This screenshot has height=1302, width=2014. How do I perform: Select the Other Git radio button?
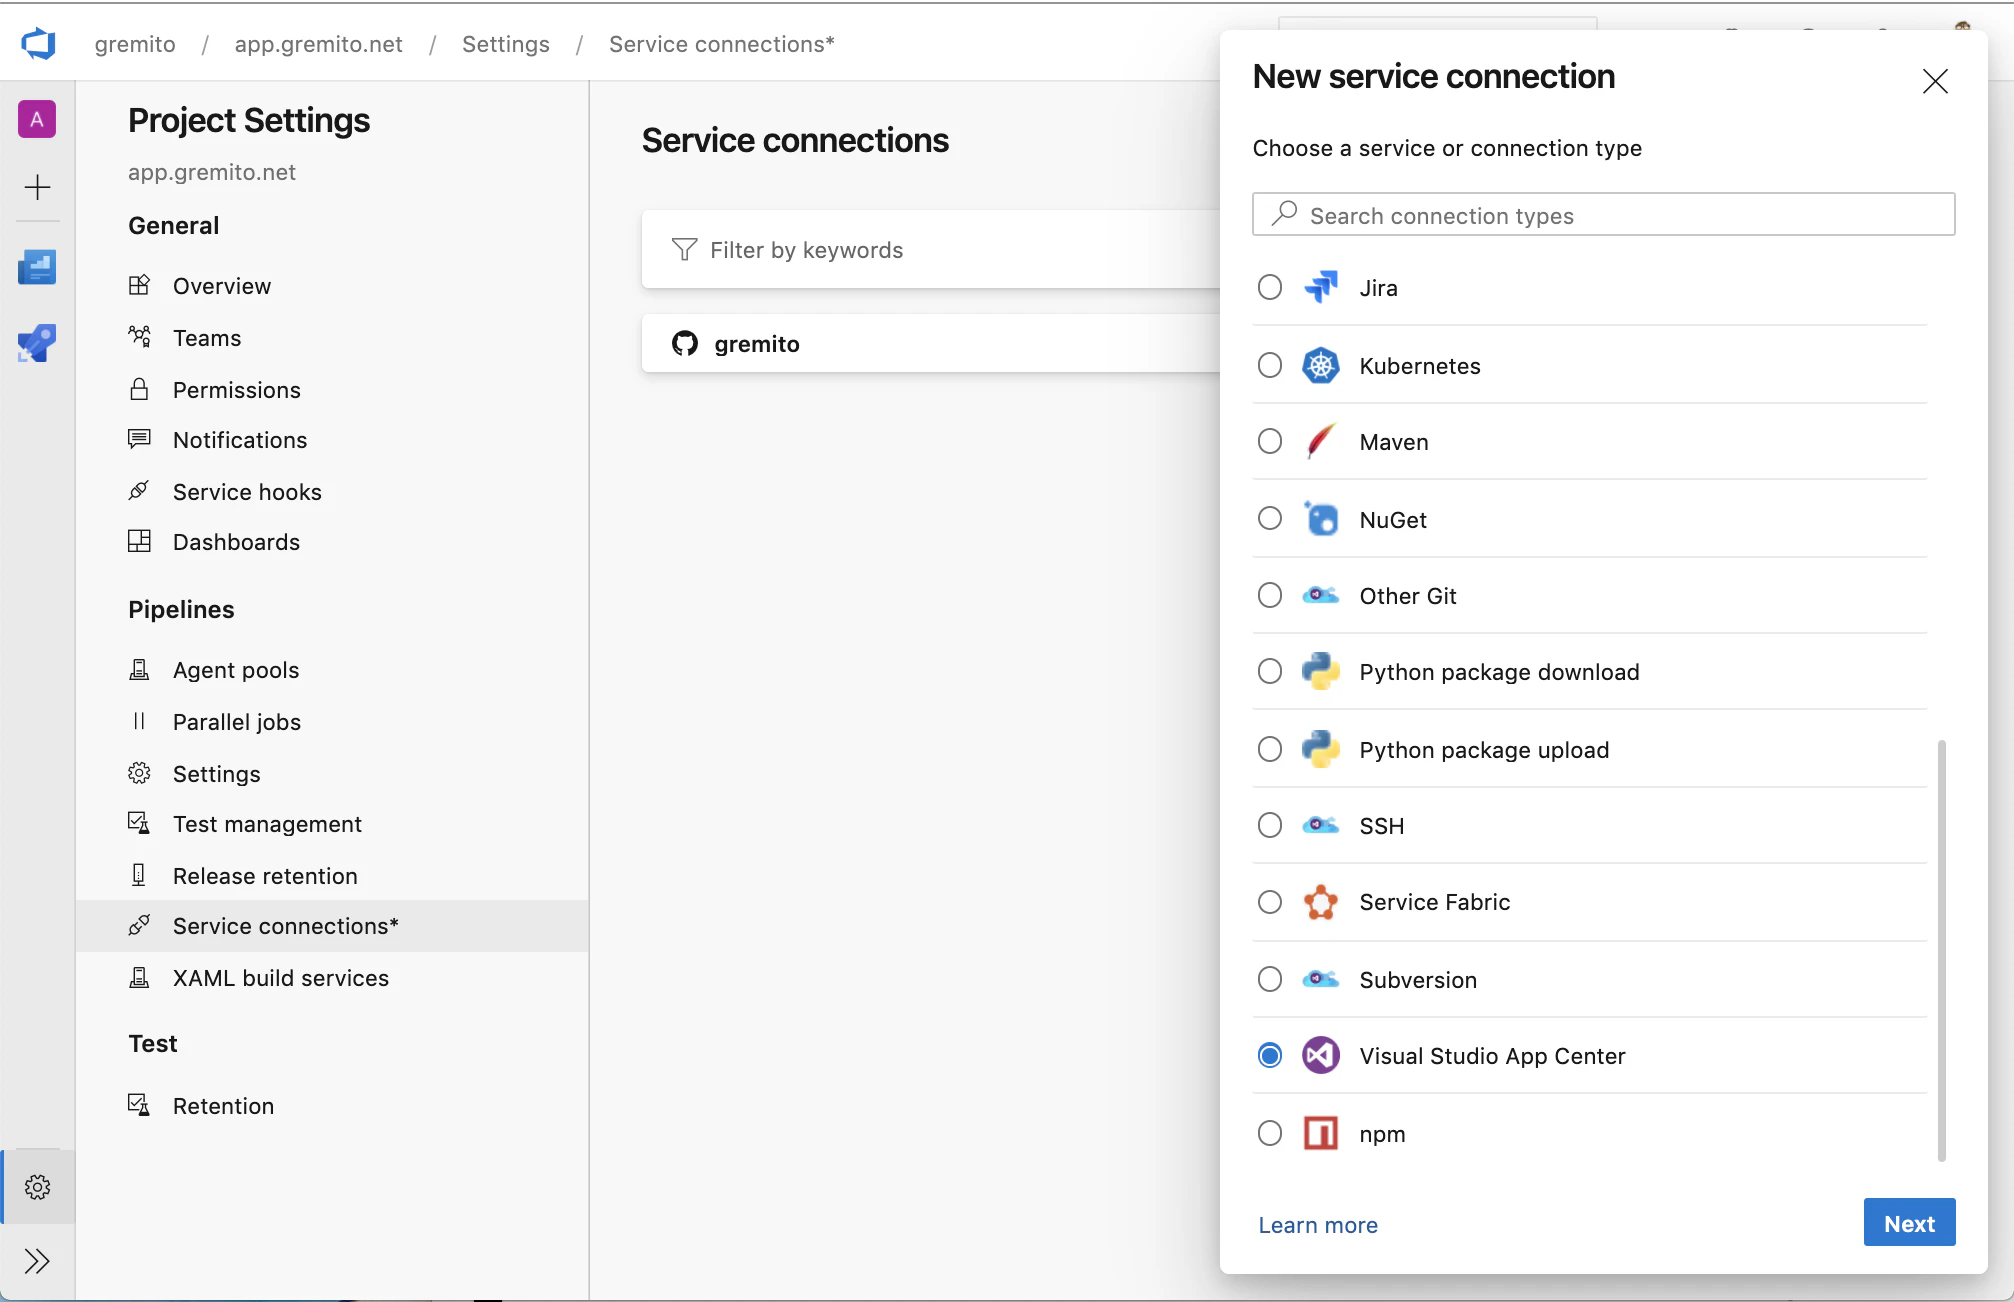[x=1270, y=595]
